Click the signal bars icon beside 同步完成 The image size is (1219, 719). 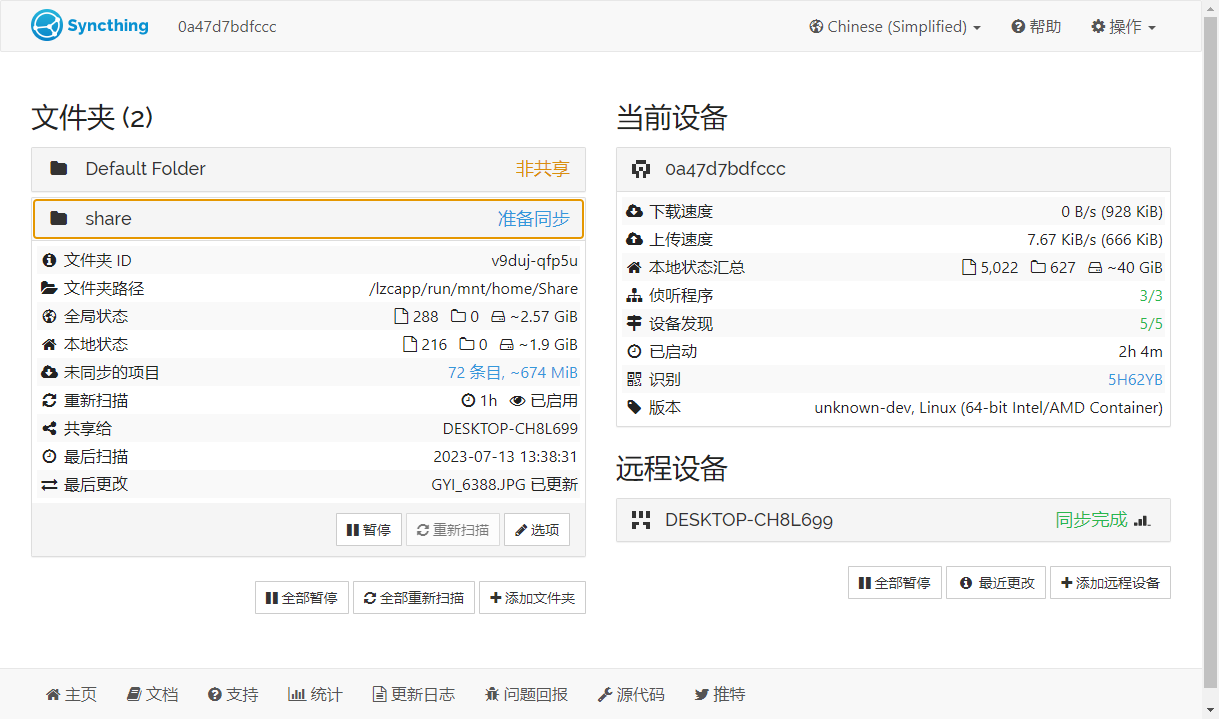click(1143, 521)
